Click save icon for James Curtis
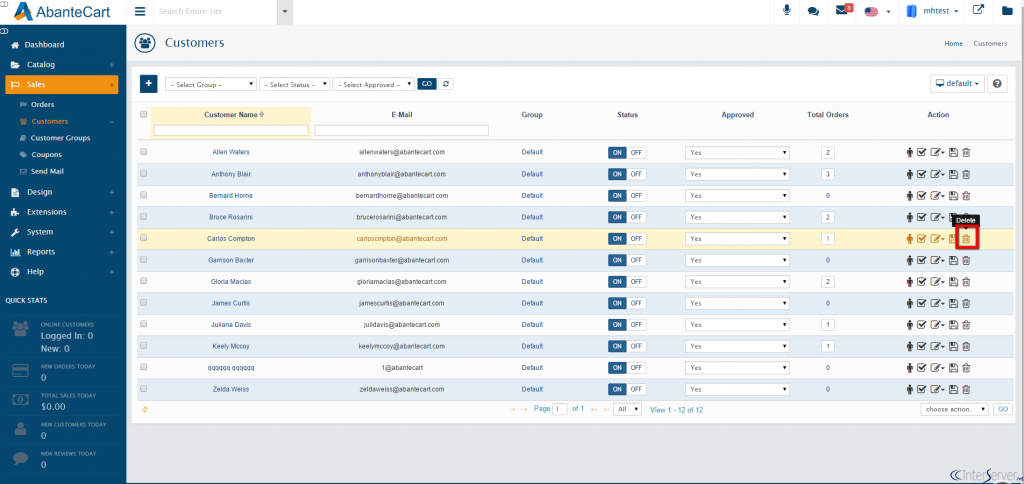This screenshot has width=1024, height=484. pos(953,303)
